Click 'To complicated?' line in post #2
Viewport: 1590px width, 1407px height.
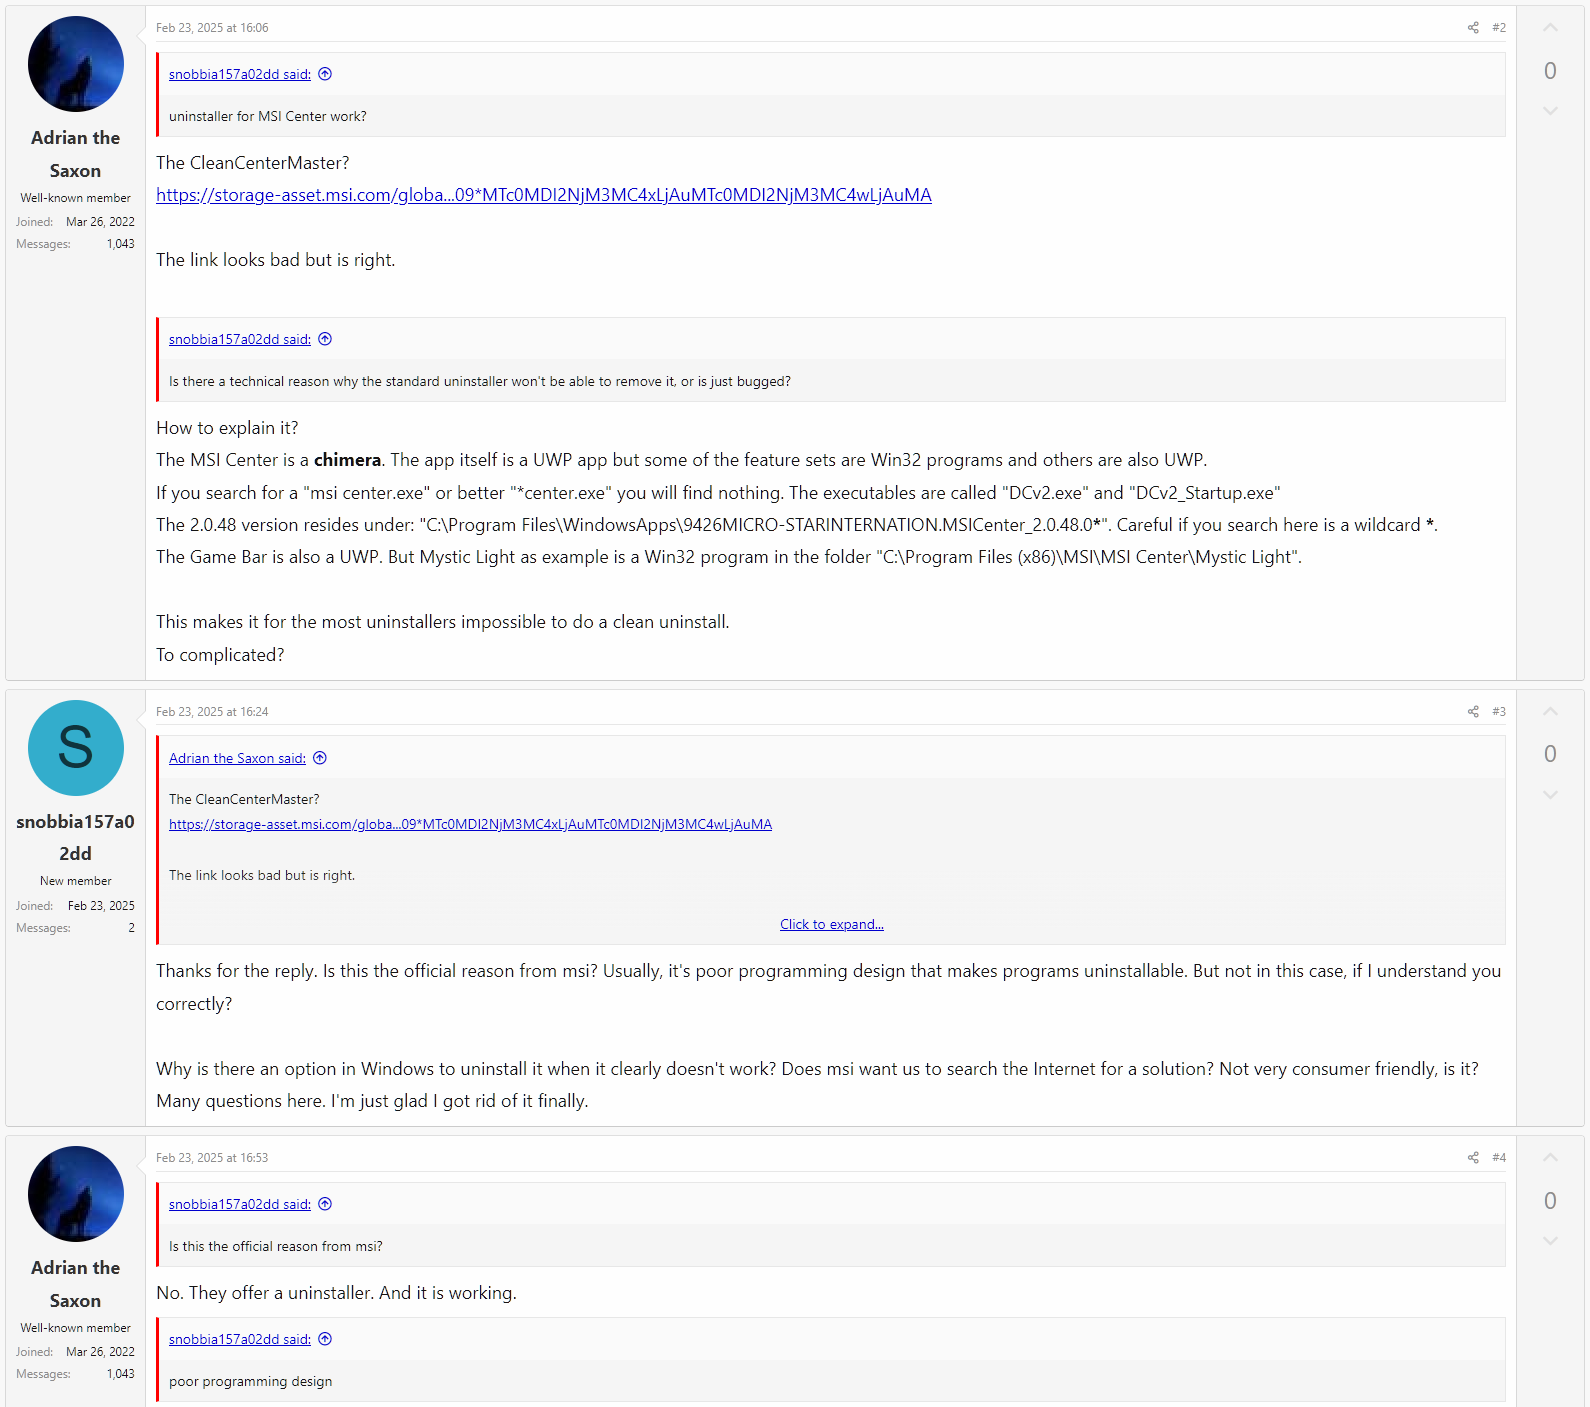220,655
